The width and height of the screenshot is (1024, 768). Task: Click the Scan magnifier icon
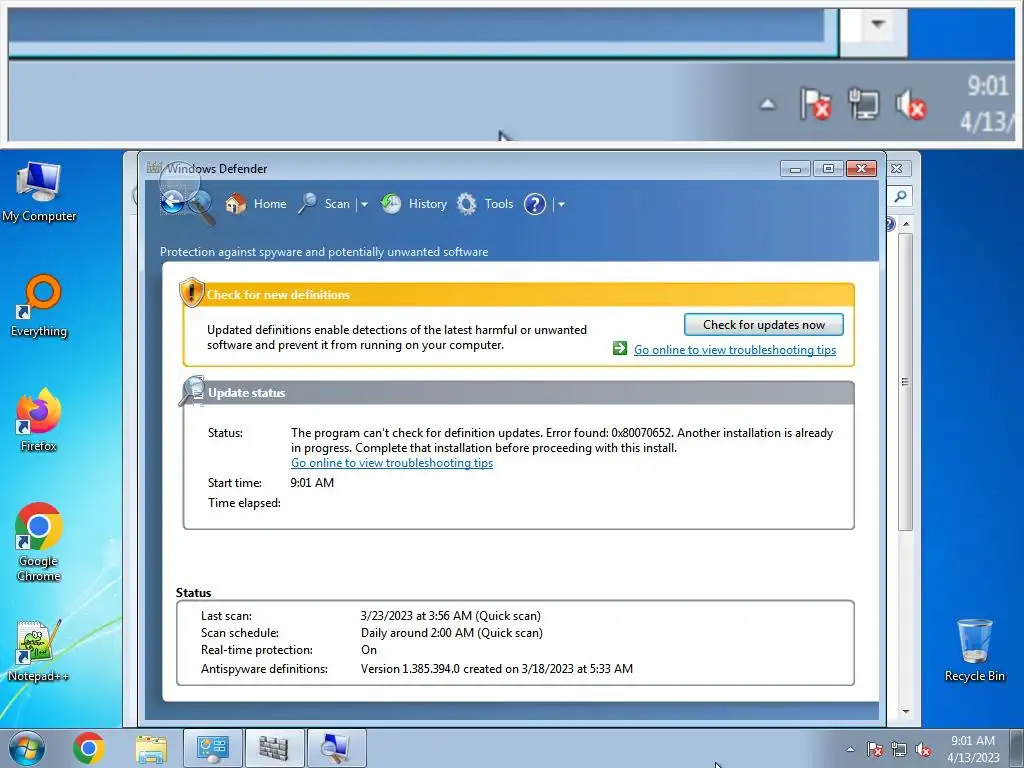pyautogui.click(x=307, y=204)
